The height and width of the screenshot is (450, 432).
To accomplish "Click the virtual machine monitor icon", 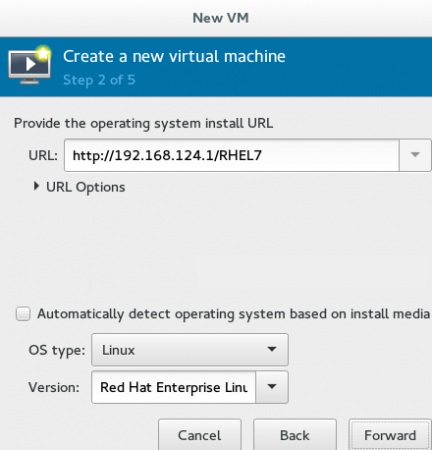I will 30,65.
